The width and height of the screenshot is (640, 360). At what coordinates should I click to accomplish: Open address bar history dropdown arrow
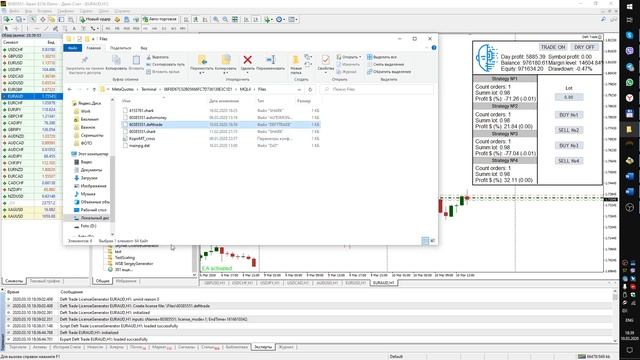pos(299,89)
